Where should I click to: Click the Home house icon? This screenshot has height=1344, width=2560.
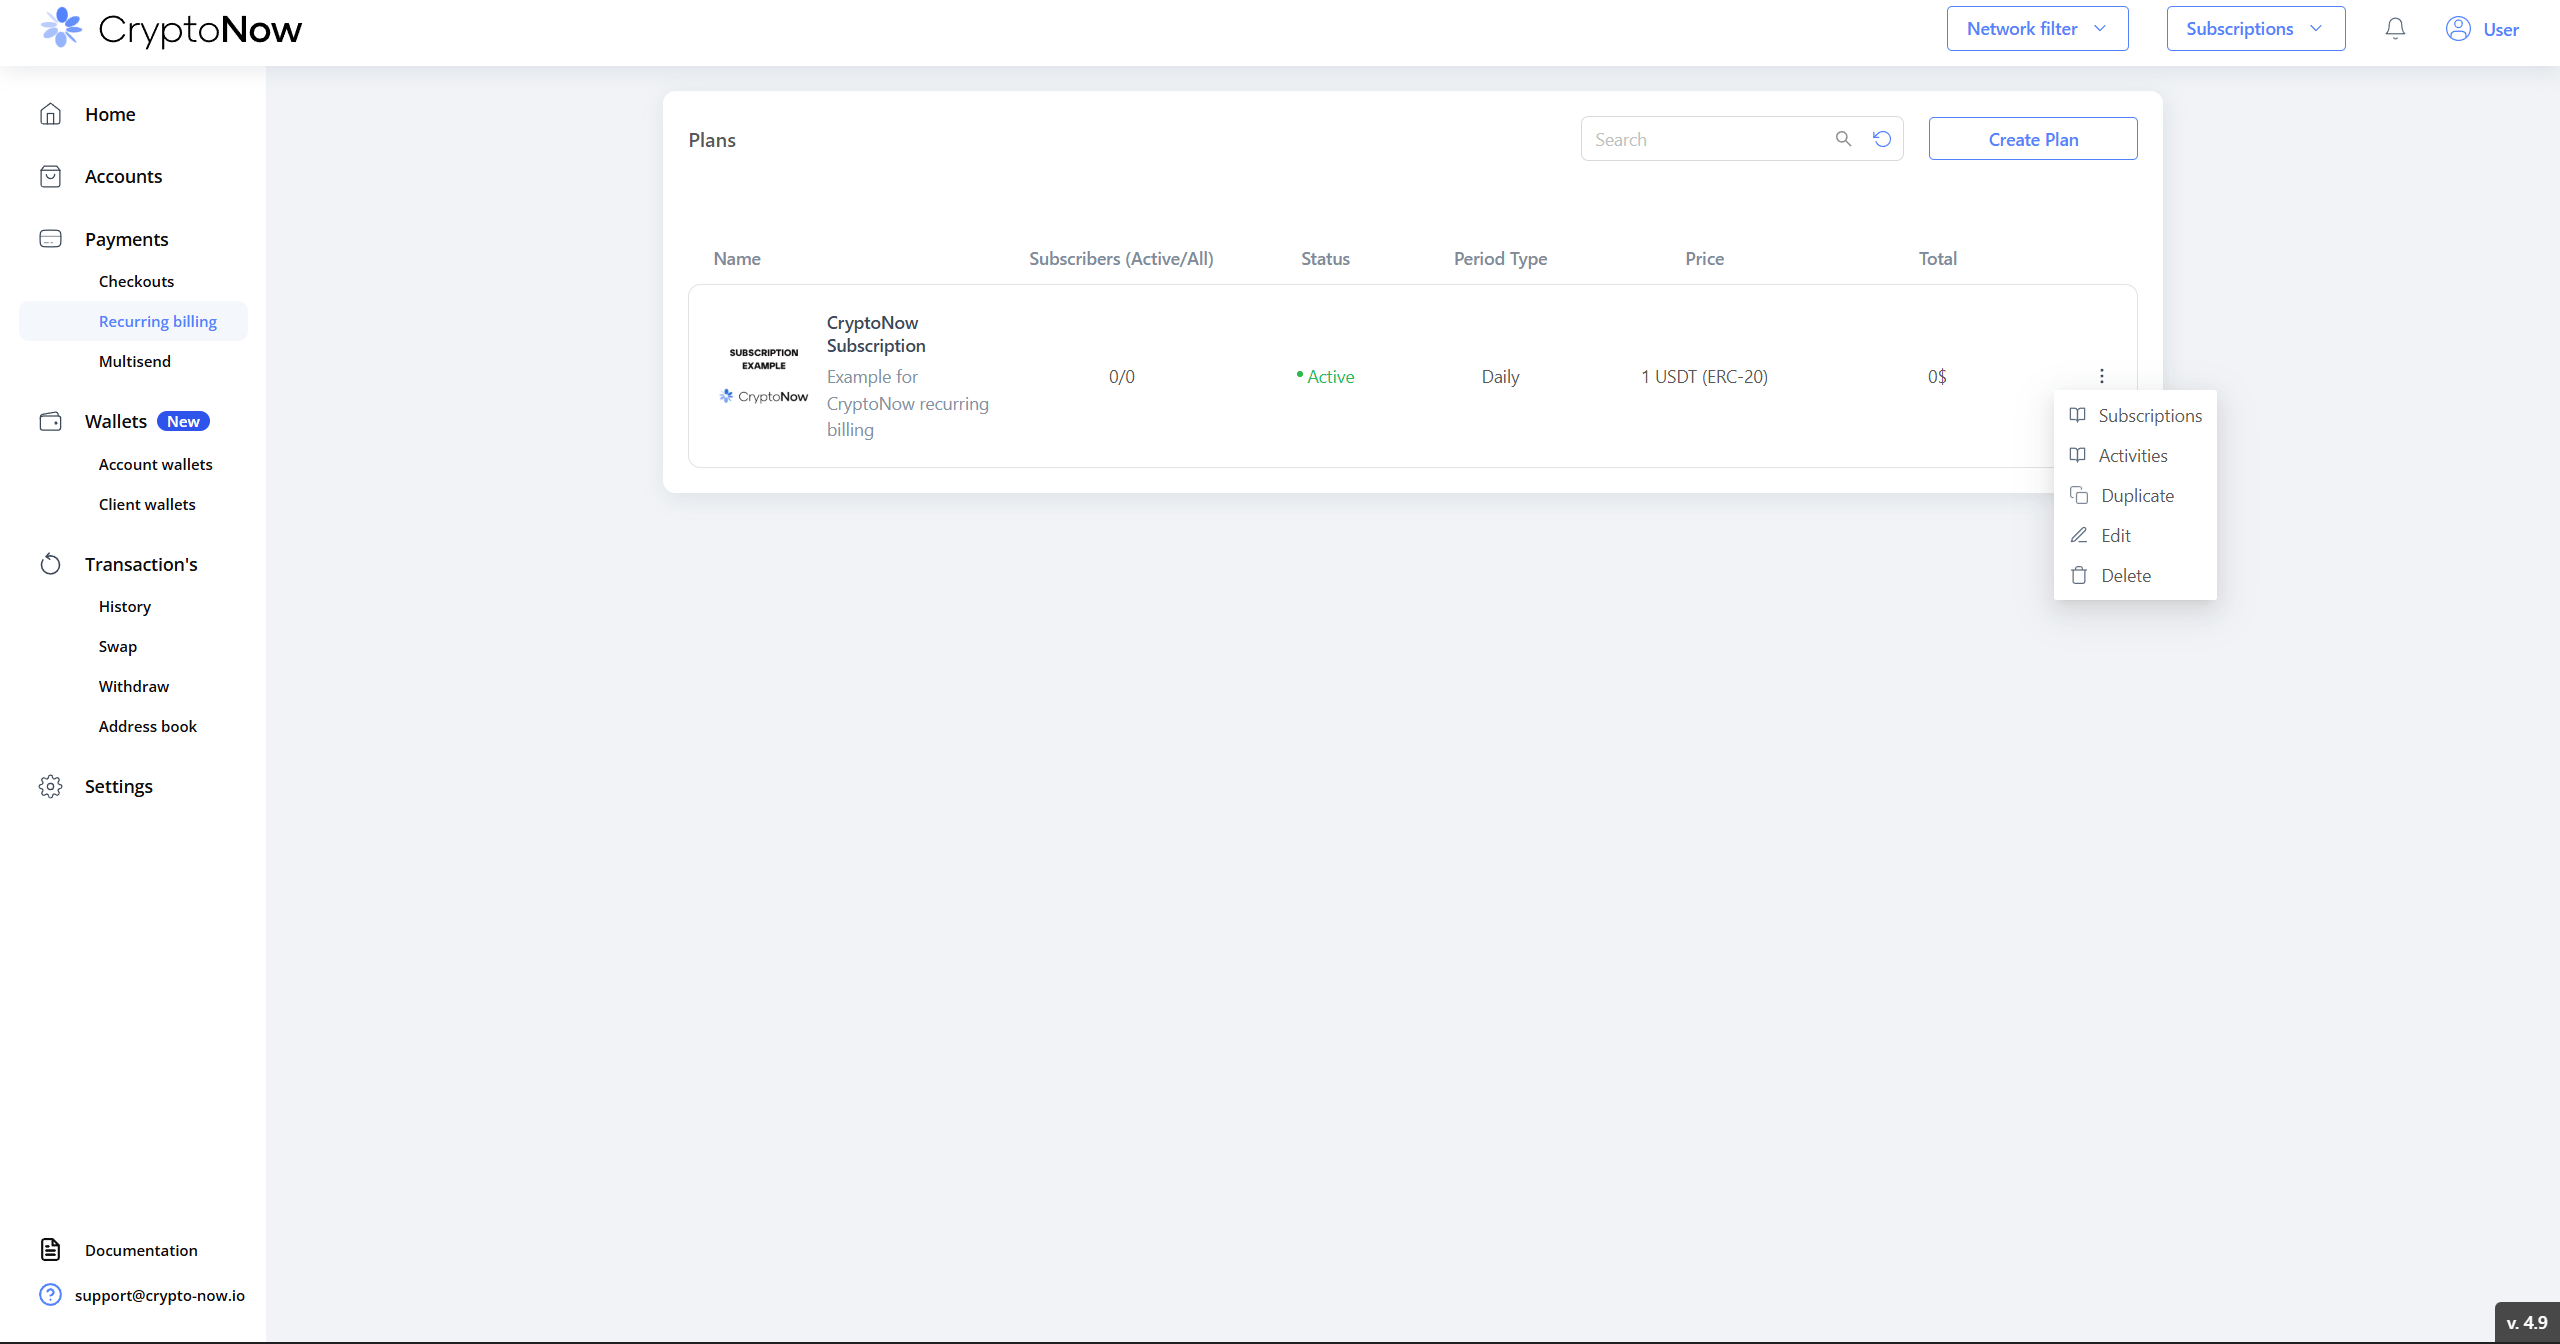click(x=51, y=114)
